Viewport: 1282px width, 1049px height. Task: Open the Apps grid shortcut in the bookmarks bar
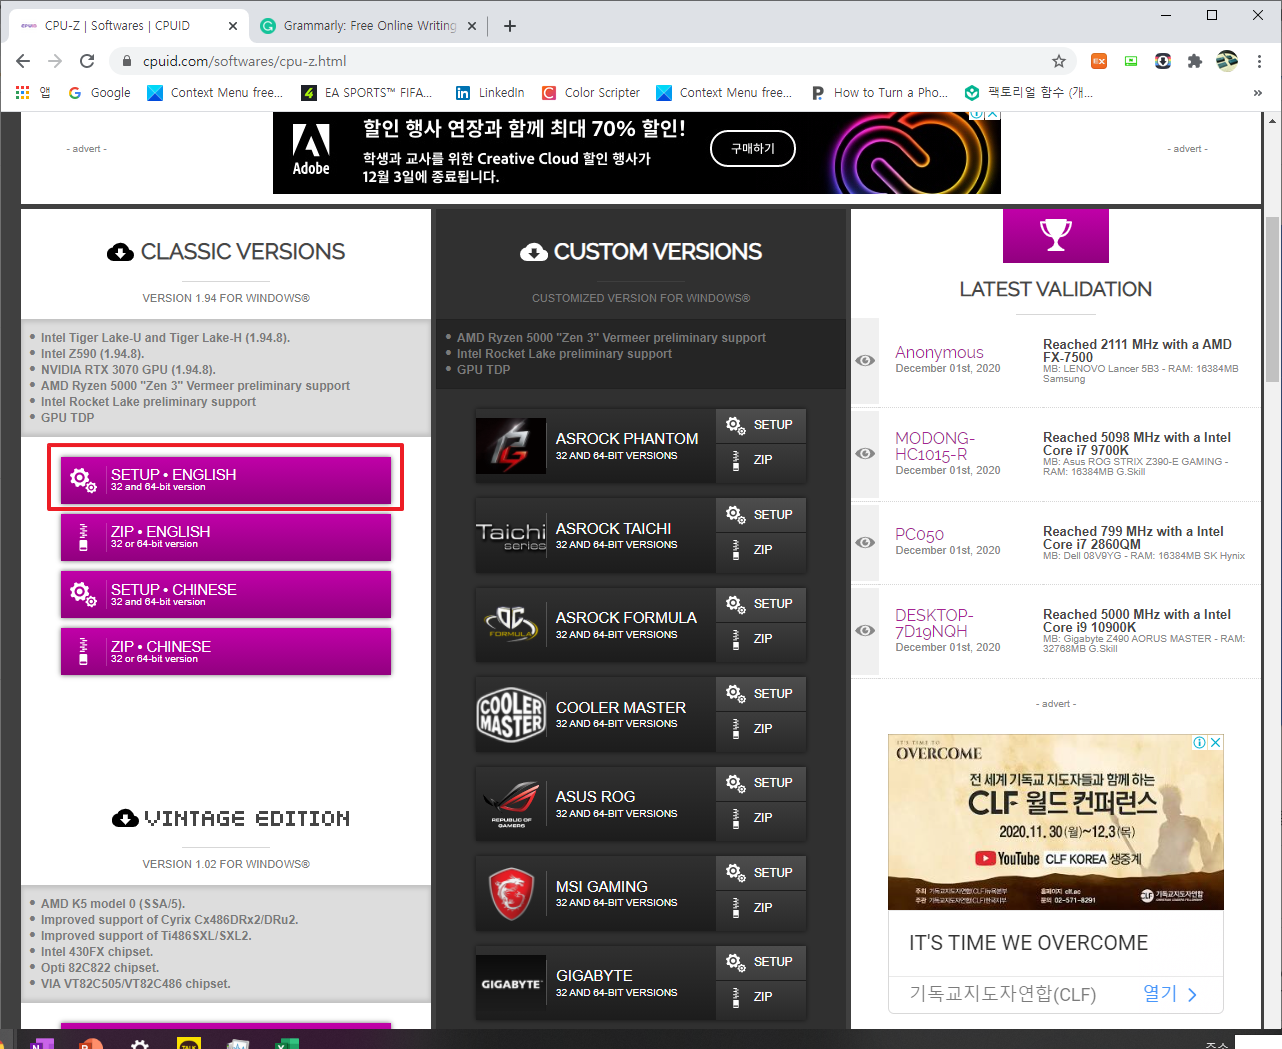coord(32,93)
